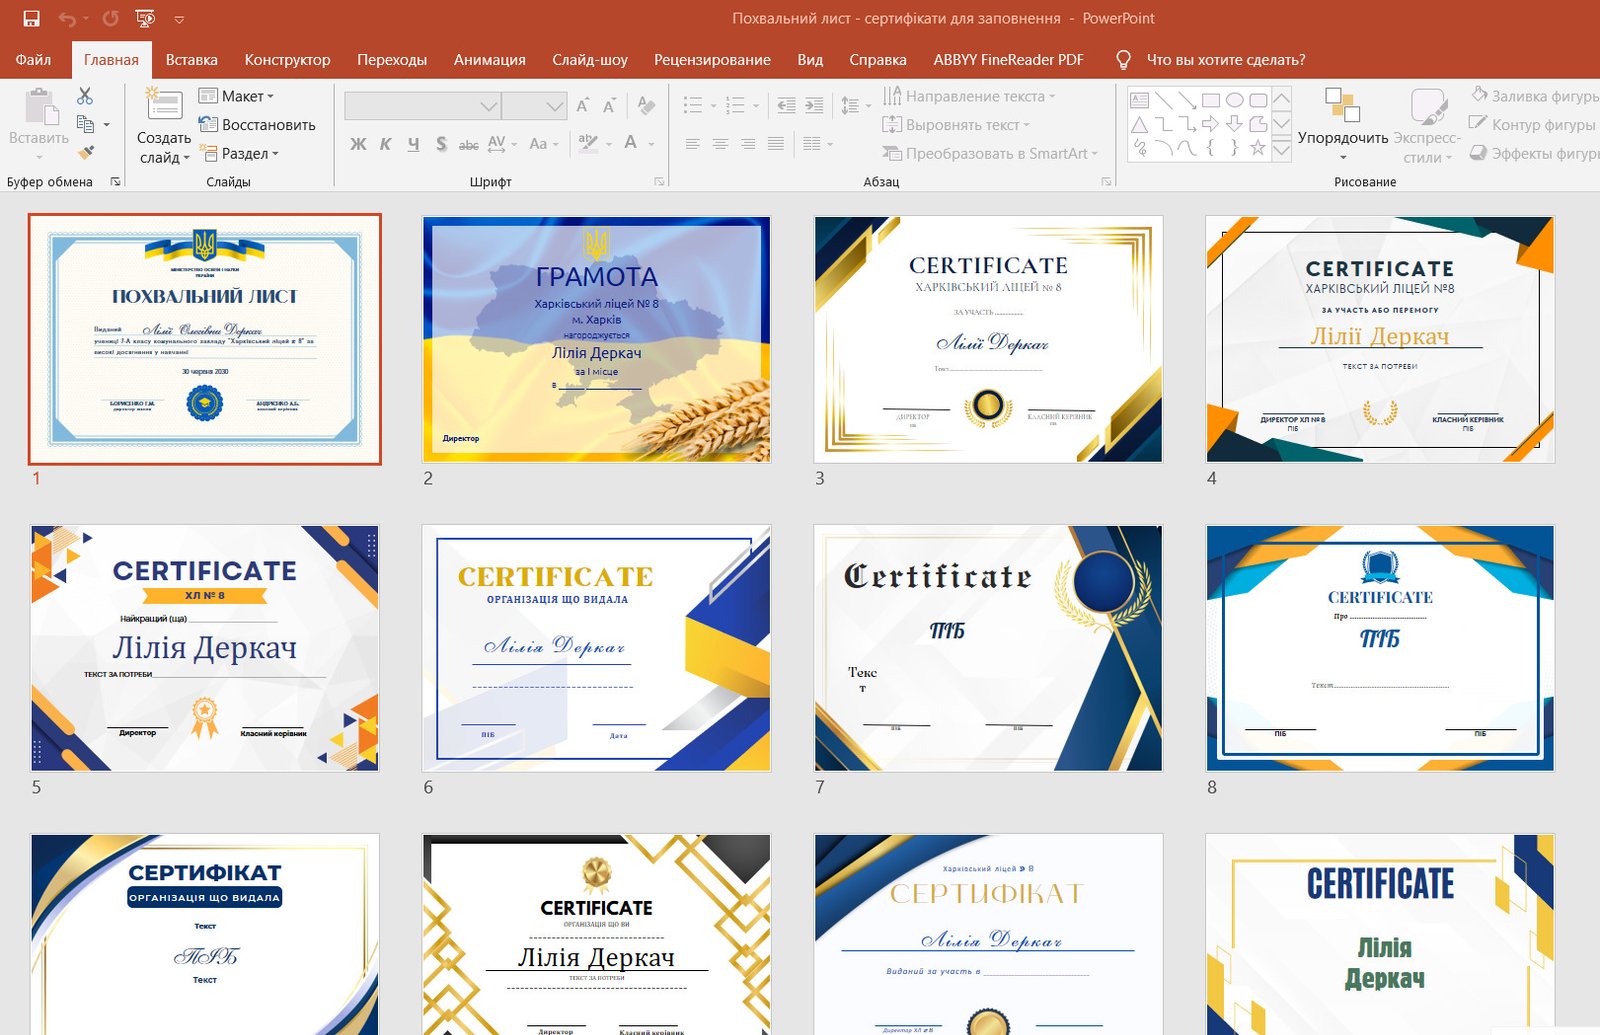Click the decrease list level icon
Image resolution: width=1600 pixels, height=1035 pixels.
[x=787, y=105]
